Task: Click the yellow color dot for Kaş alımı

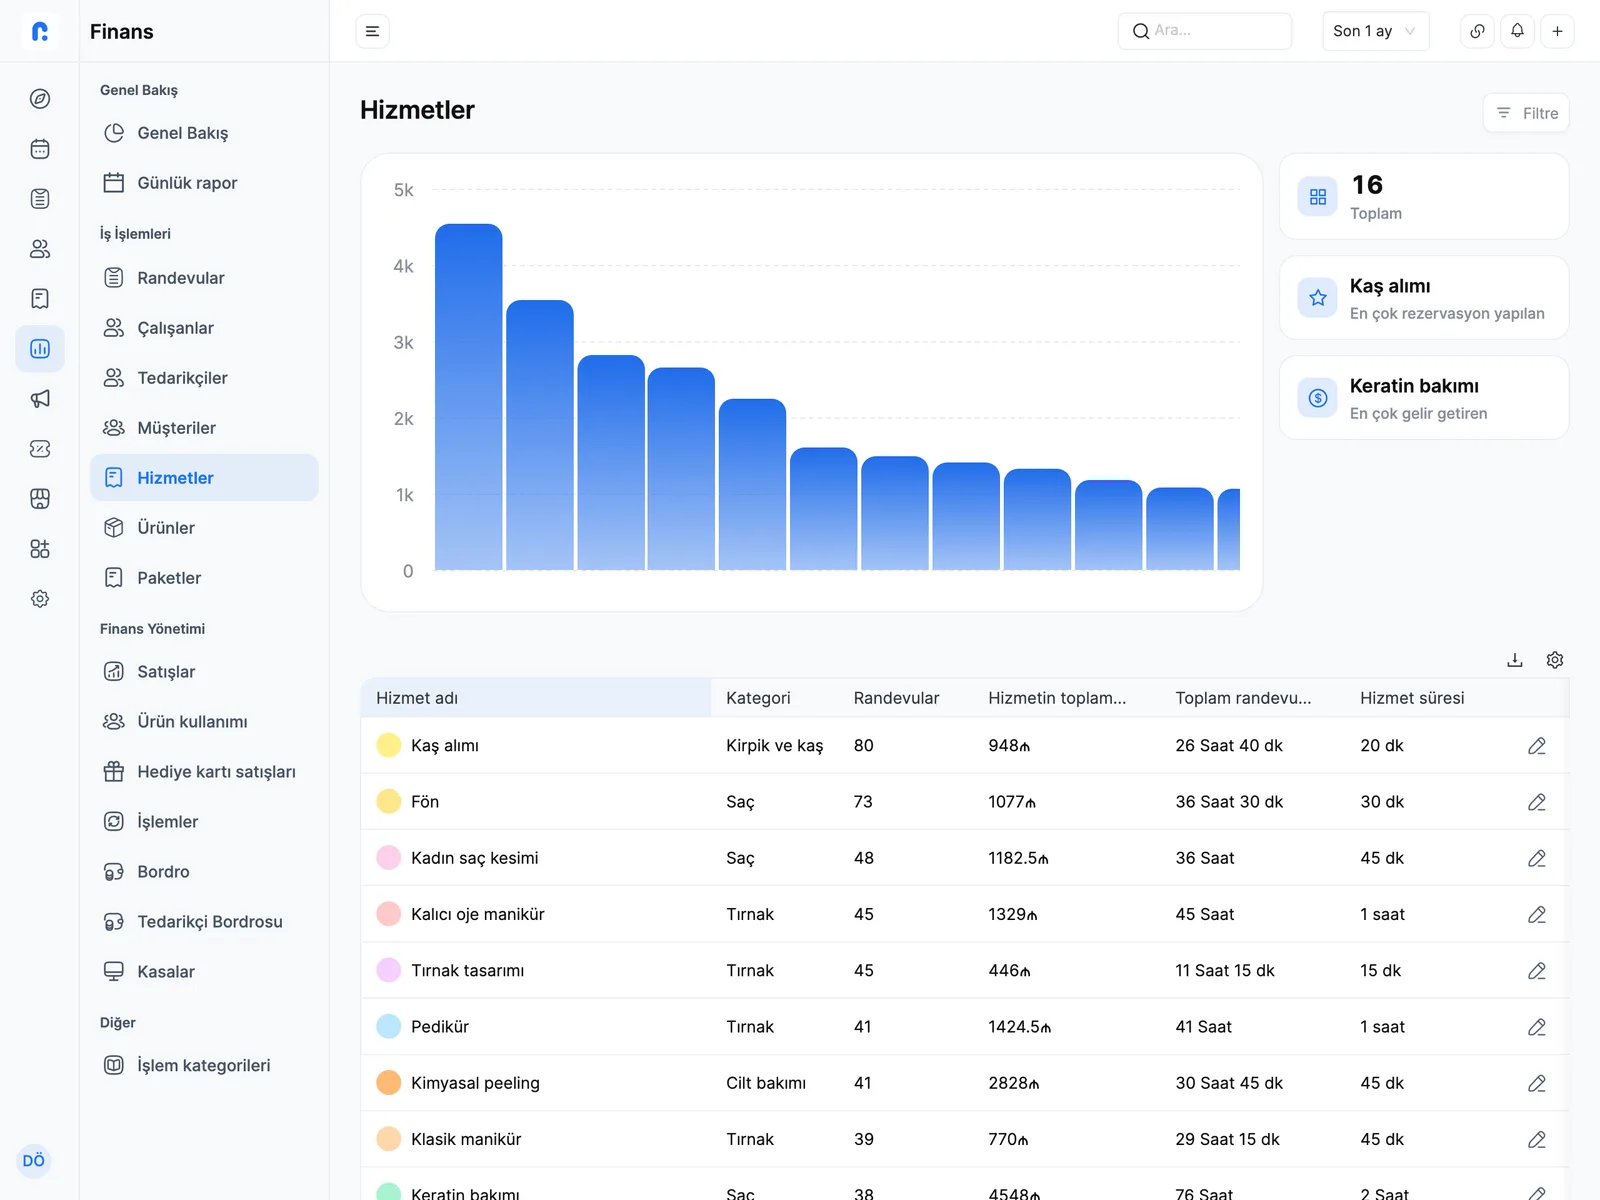Action: click(x=389, y=746)
